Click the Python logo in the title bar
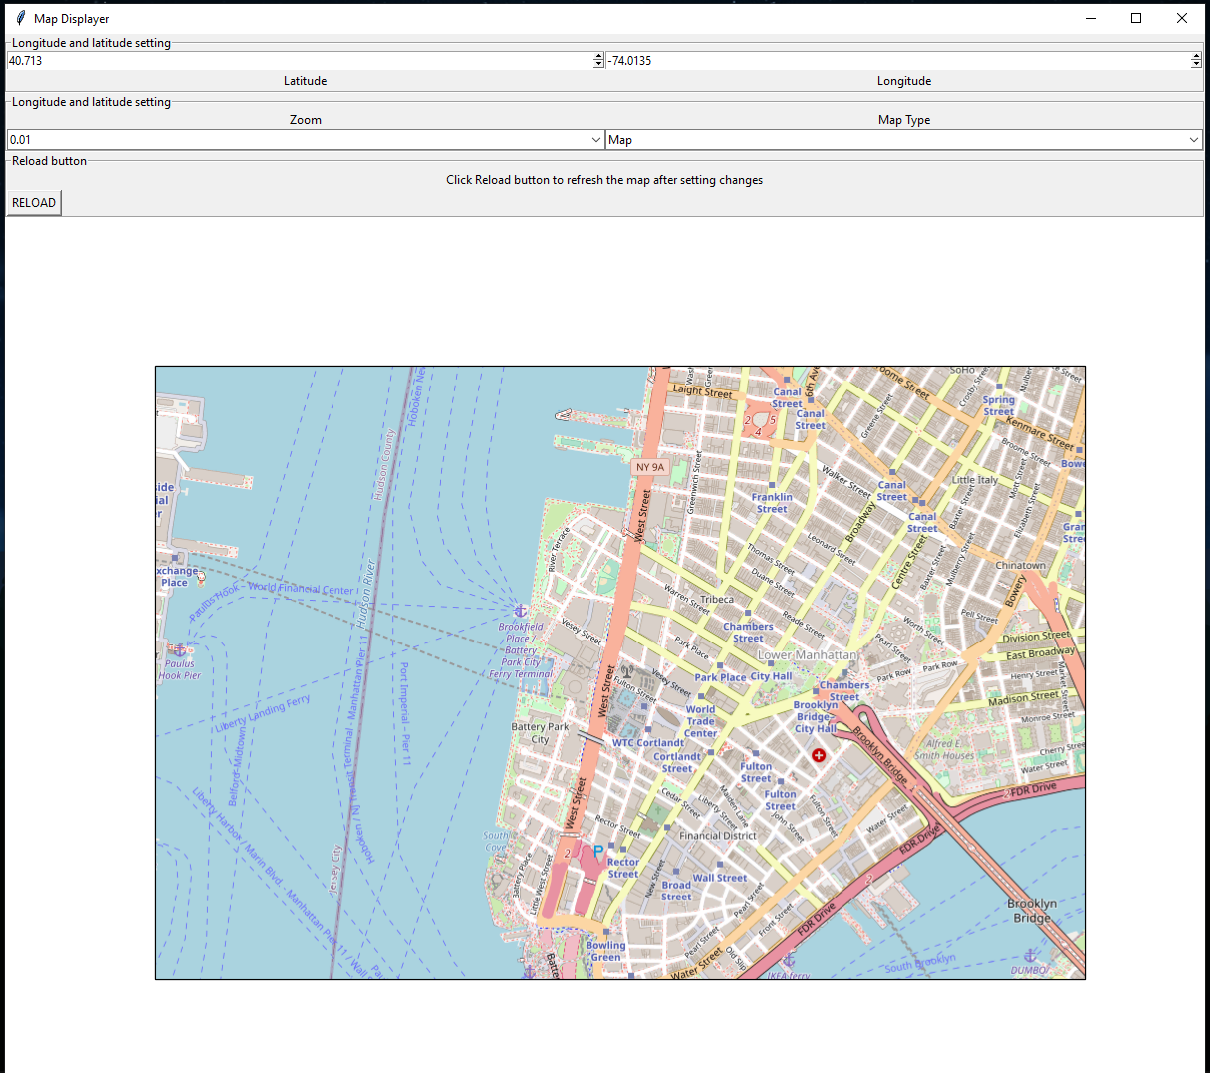 click(x=19, y=18)
